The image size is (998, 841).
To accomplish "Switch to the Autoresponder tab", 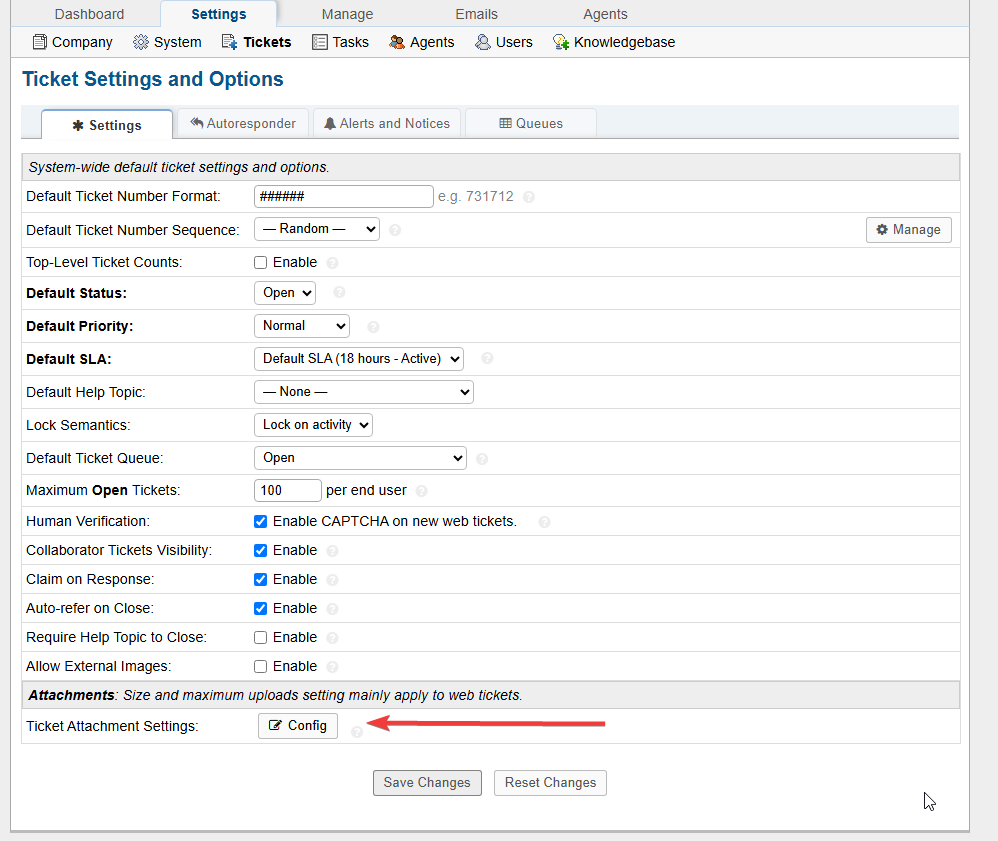I will (x=243, y=124).
